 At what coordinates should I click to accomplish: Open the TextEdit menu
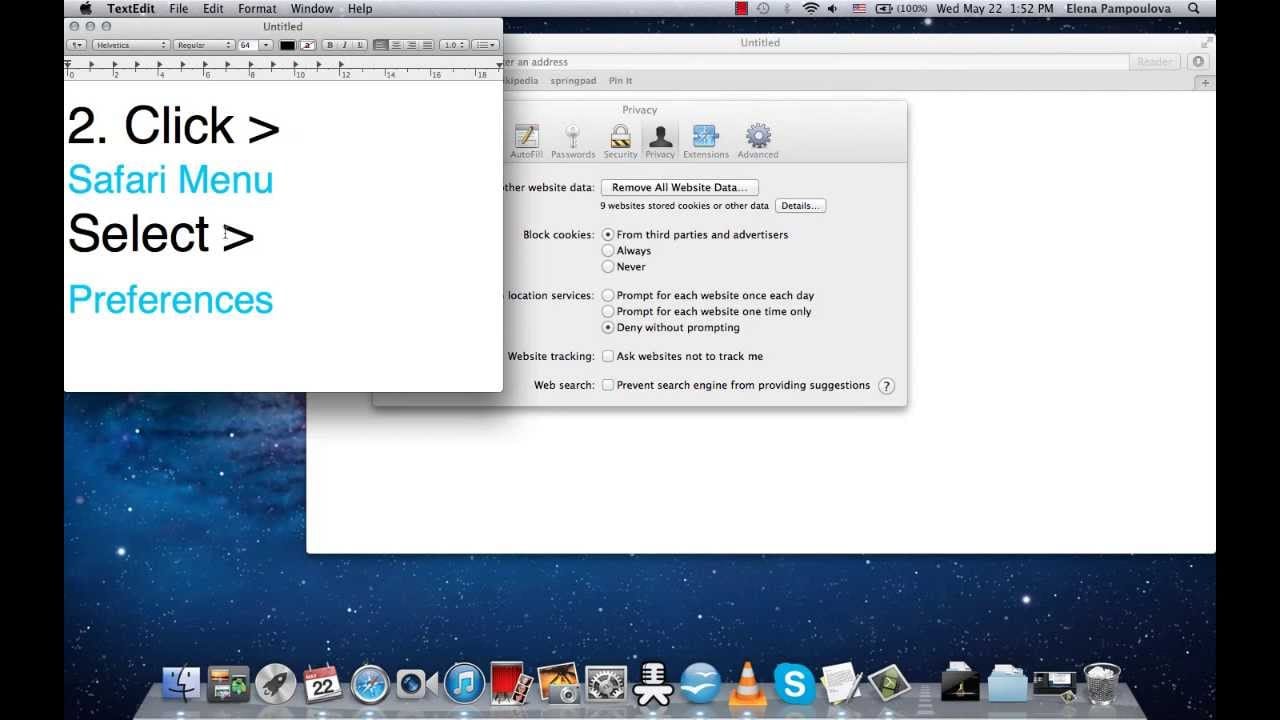(131, 8)
